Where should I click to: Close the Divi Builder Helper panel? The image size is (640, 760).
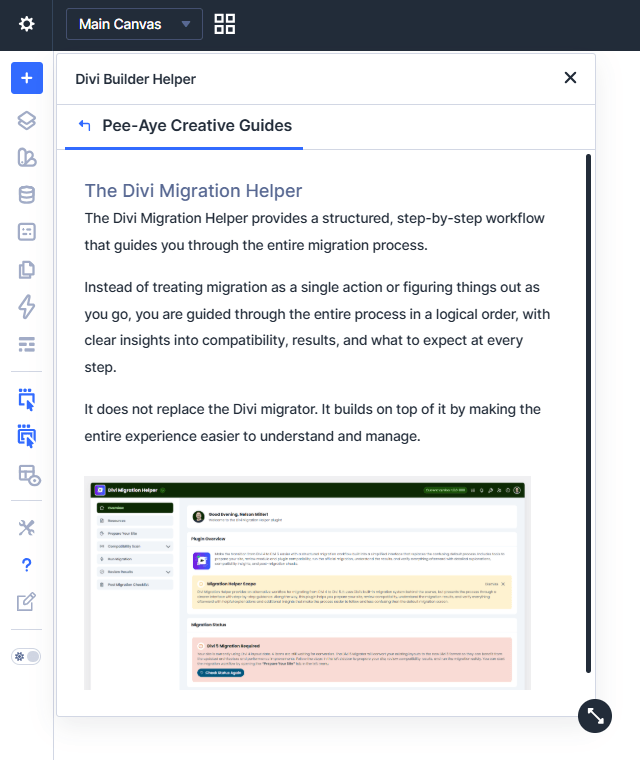point(570,78)
